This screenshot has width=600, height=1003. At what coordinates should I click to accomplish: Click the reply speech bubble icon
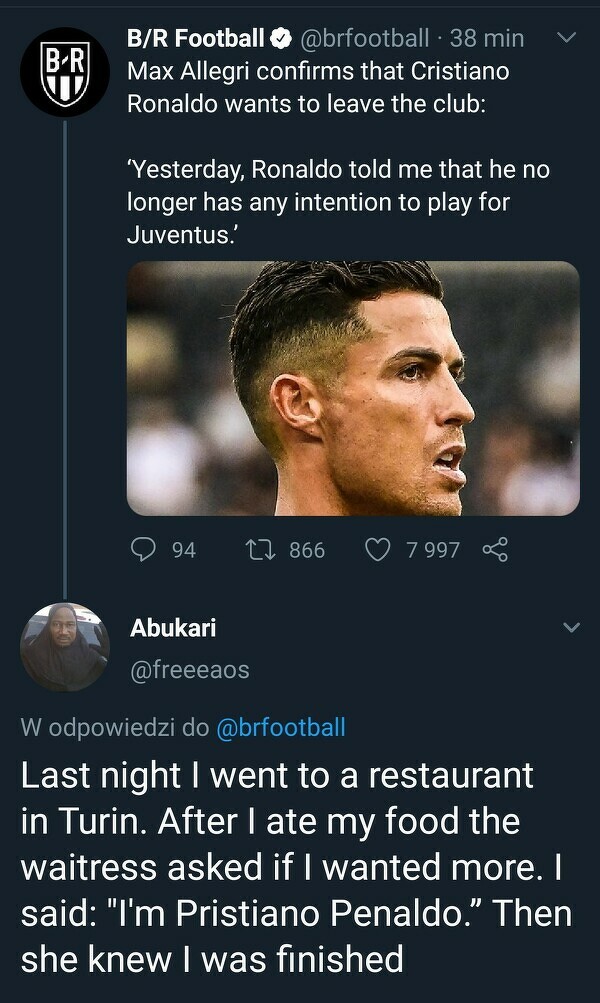point(145,549)
